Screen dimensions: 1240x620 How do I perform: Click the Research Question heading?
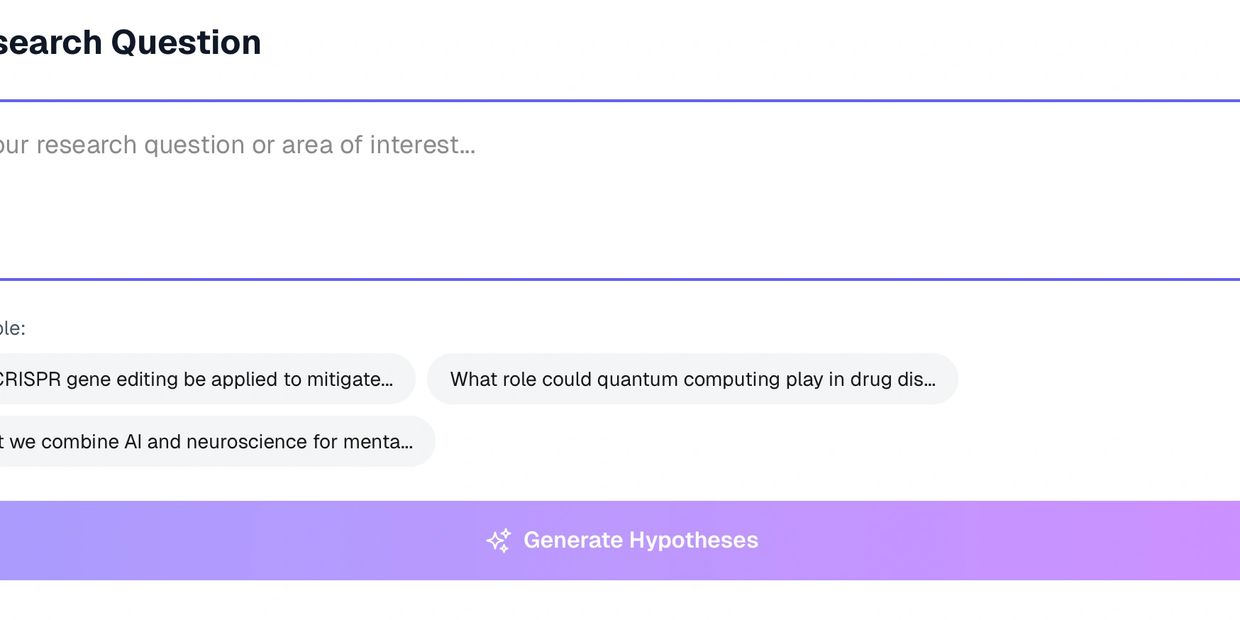tap(130, 42)
